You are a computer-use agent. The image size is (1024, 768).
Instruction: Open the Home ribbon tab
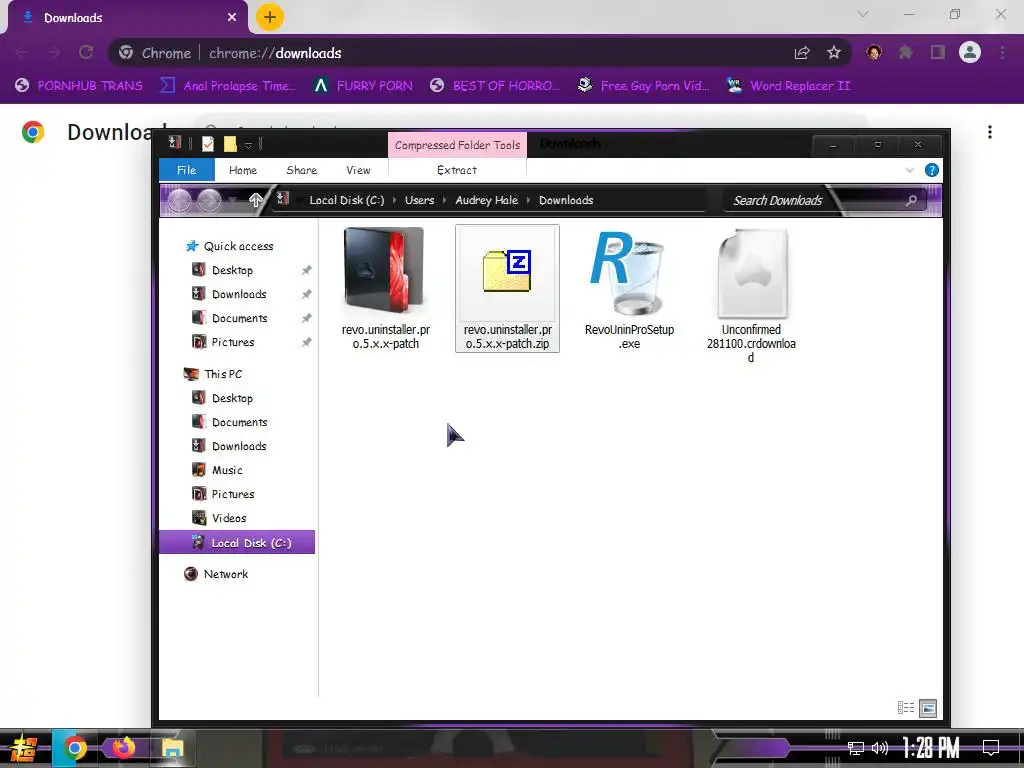pos(243,170)
